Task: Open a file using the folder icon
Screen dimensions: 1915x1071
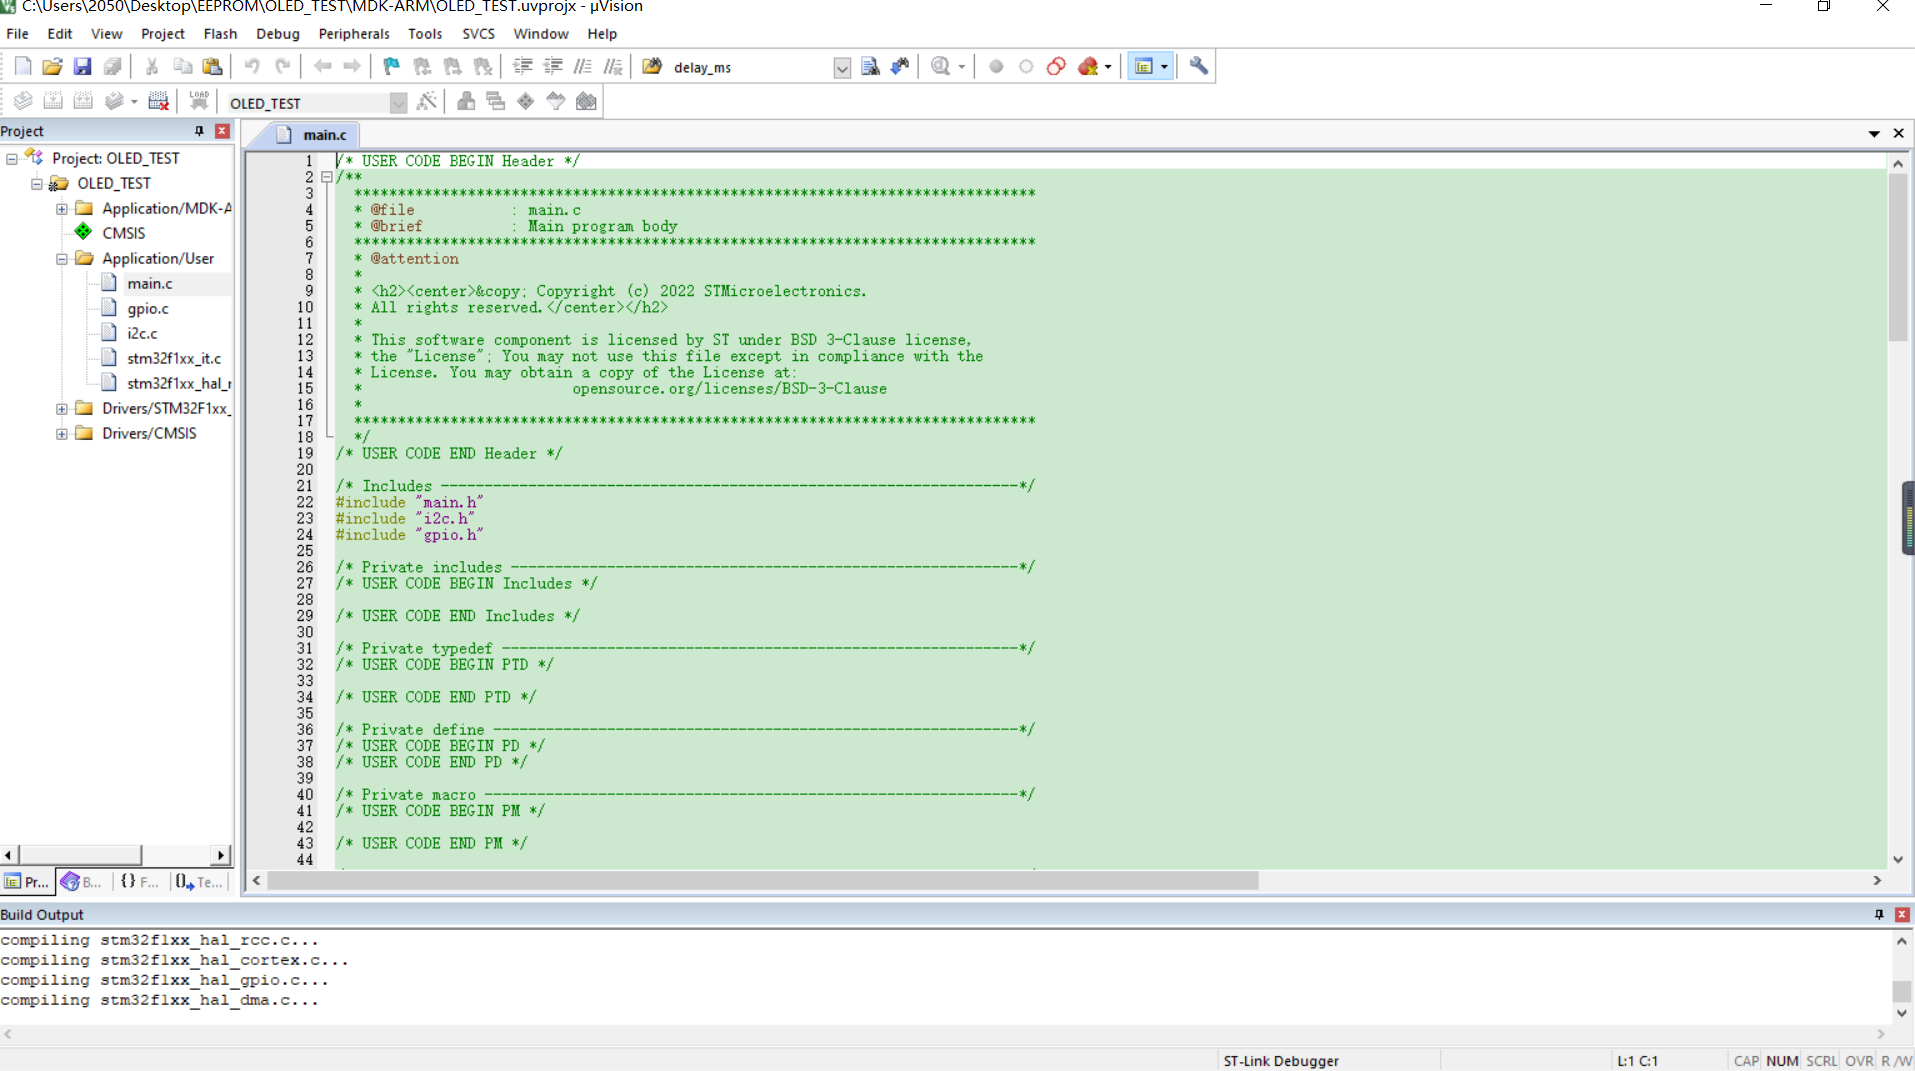Action: (52, 67)
